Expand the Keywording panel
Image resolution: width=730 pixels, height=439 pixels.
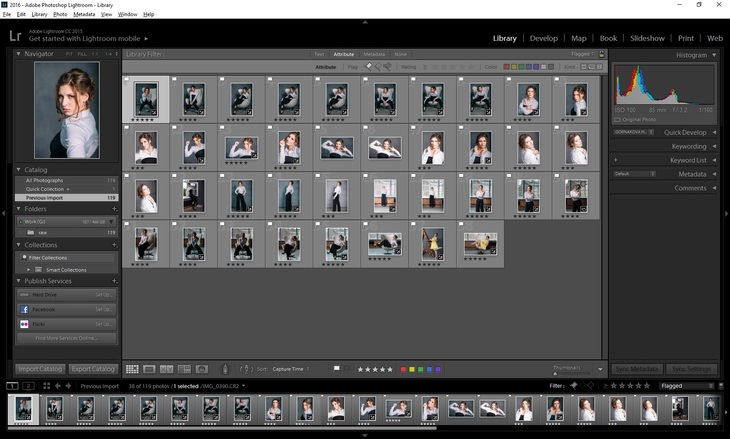714,147
